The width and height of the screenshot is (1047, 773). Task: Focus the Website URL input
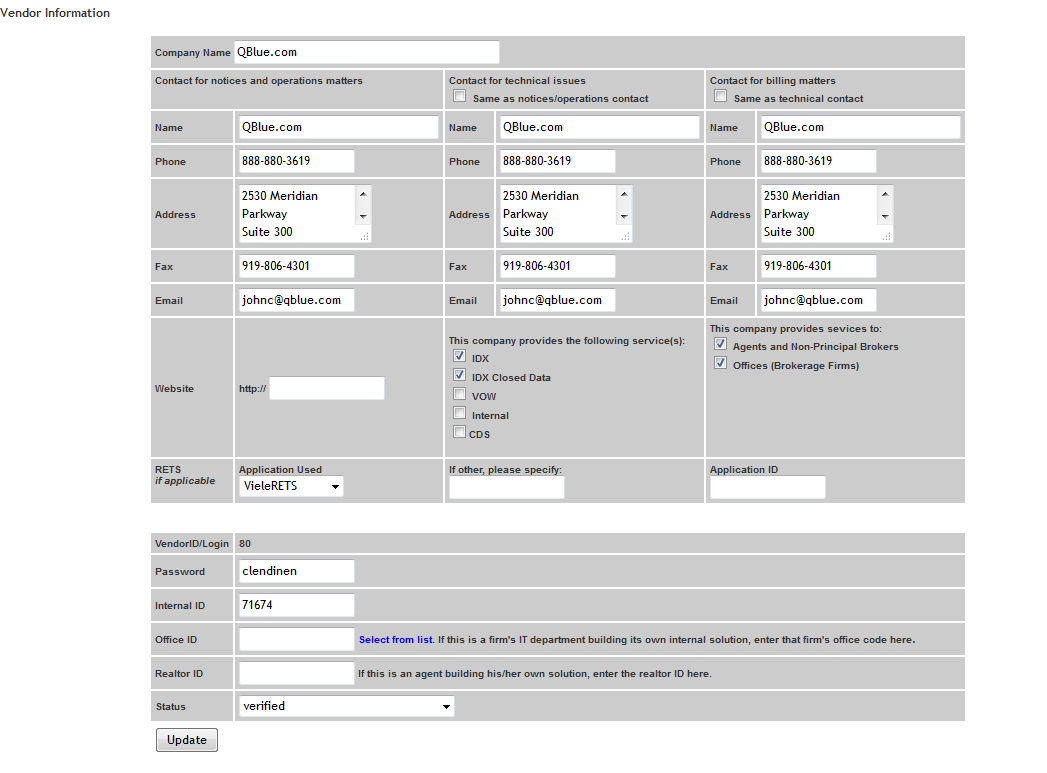tap(326, 389)
